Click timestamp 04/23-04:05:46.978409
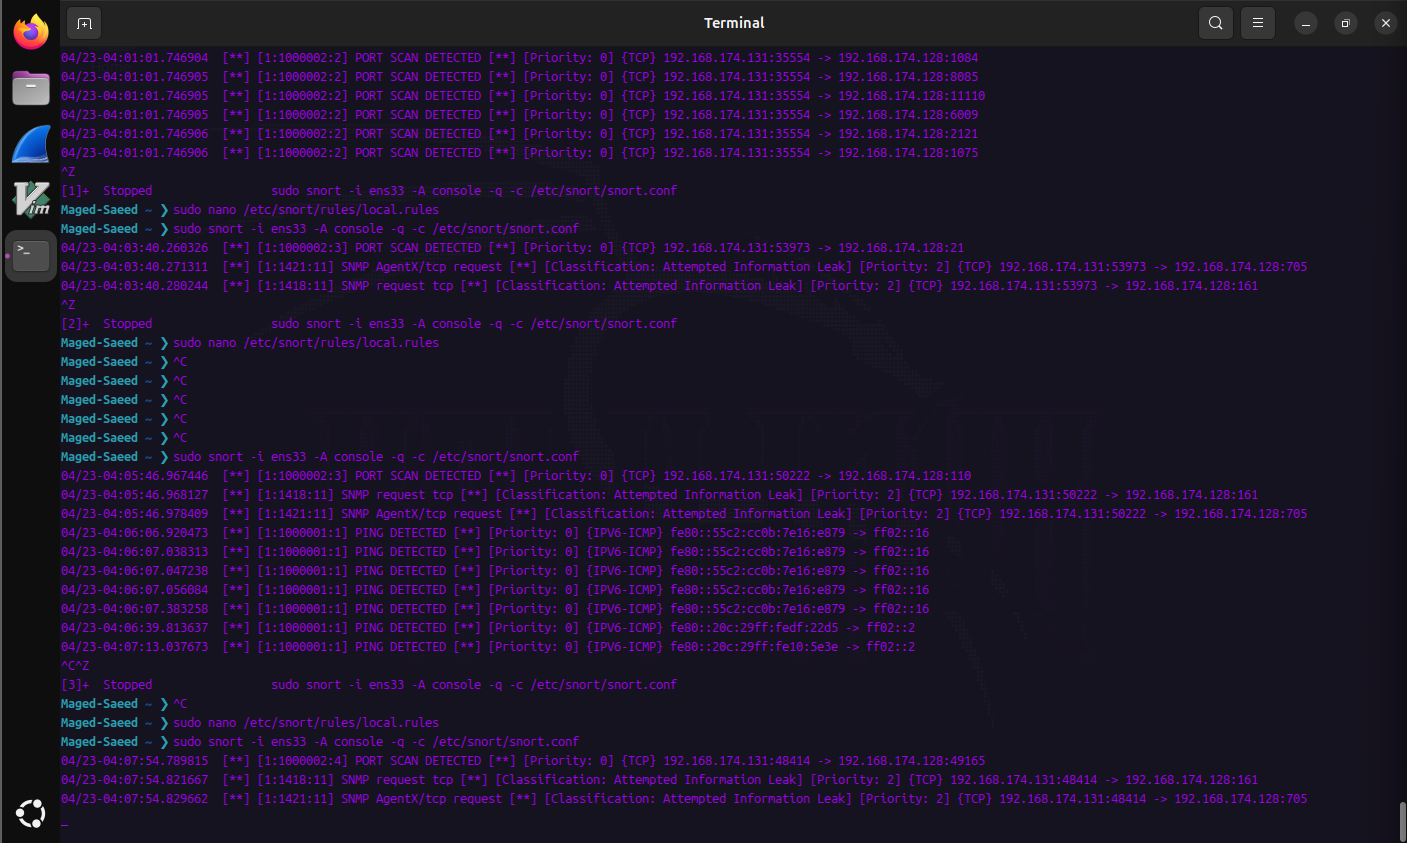Image resolution: width=1407 pixels, height=843 pixels. [135, 514]
